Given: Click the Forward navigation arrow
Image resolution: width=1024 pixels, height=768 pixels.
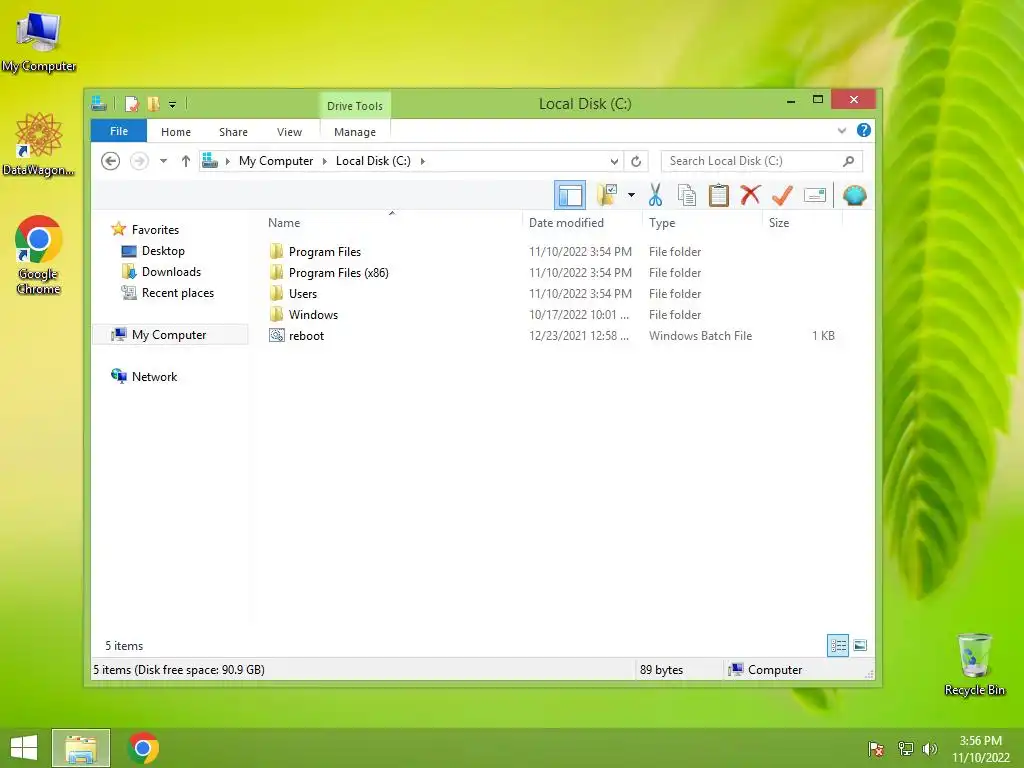Looking at the screenshot, I should tap(139, 161).
